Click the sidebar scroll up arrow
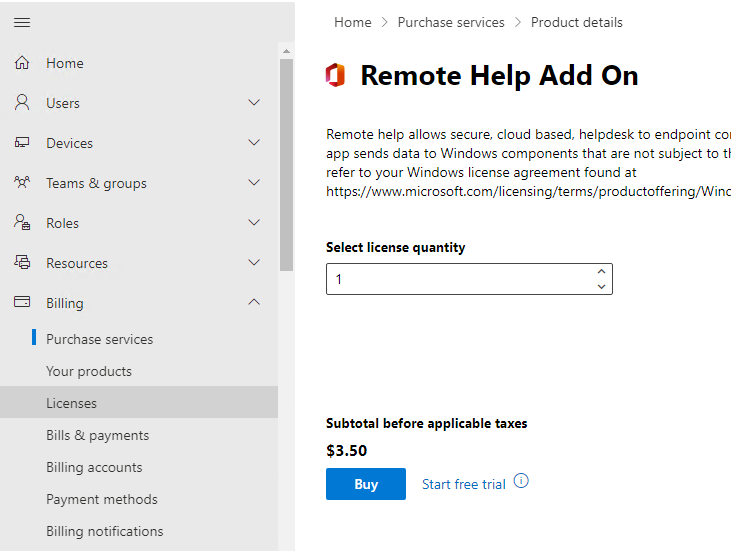This screenshot has width=731, height=551. click(286, 51)
